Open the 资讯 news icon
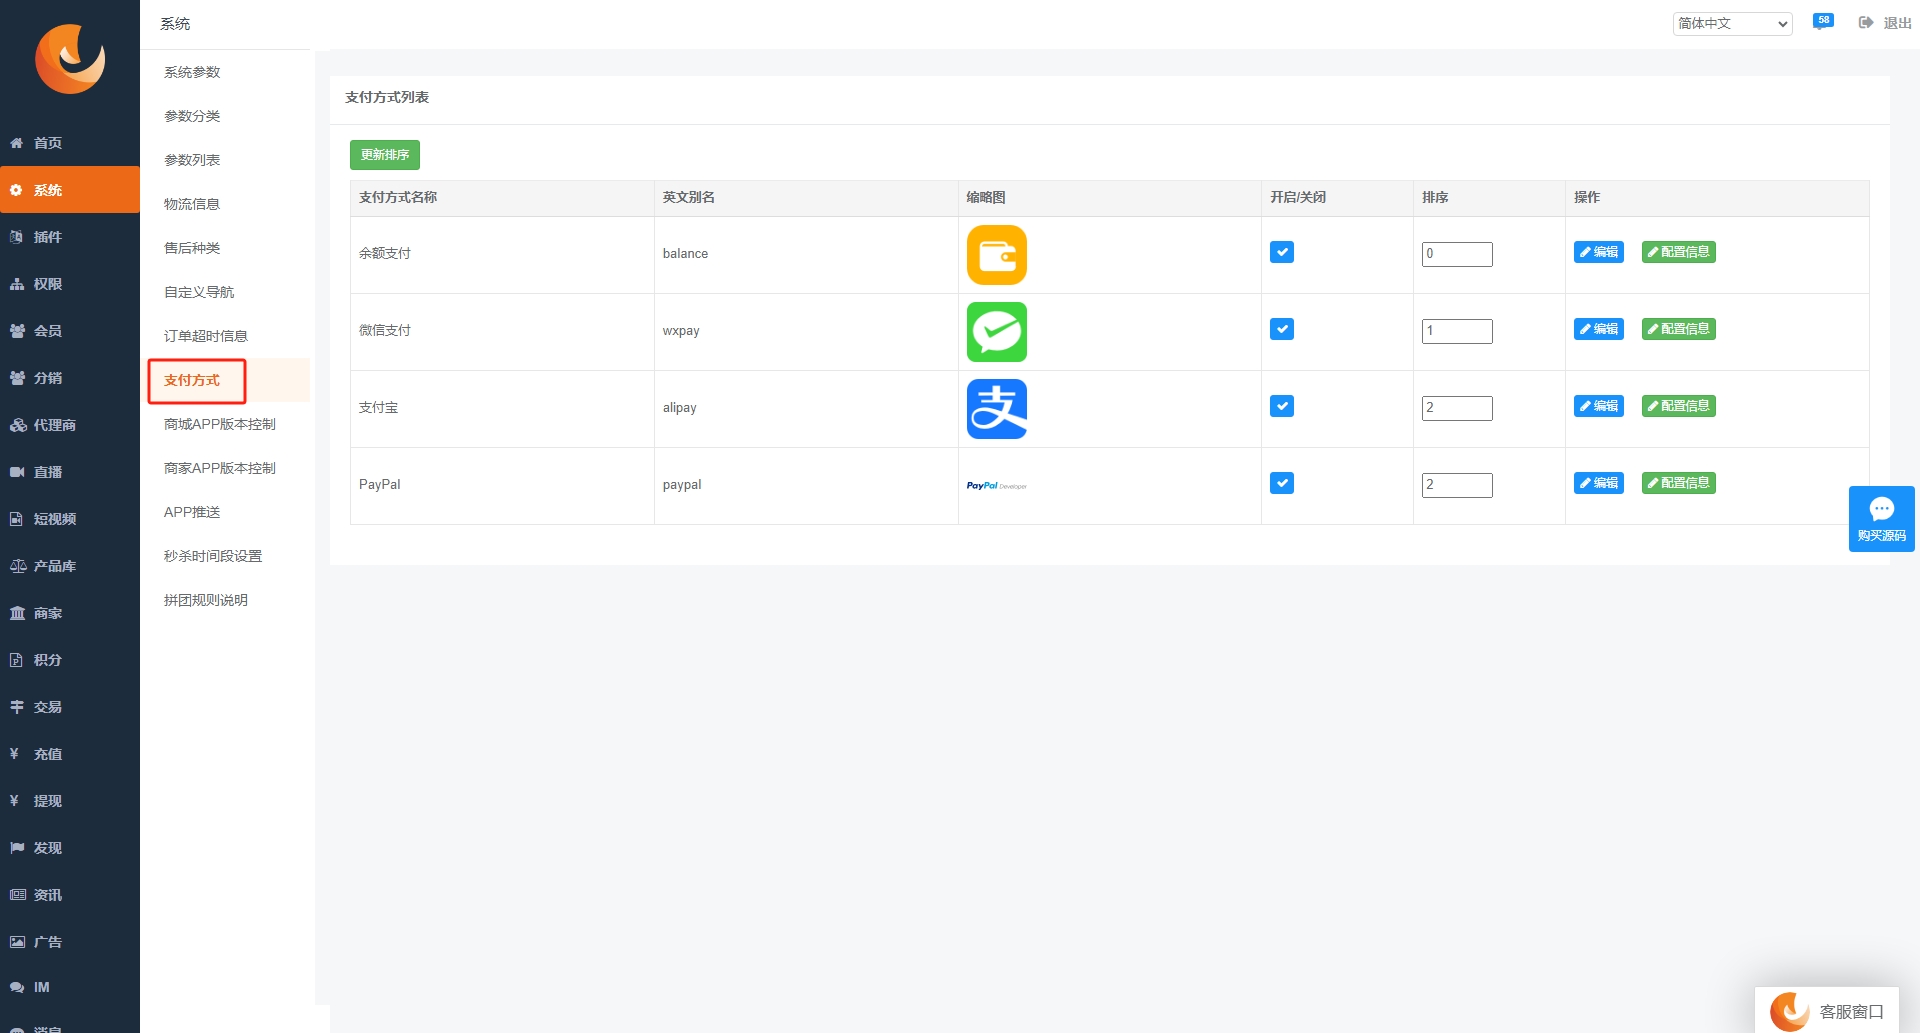 17,895
